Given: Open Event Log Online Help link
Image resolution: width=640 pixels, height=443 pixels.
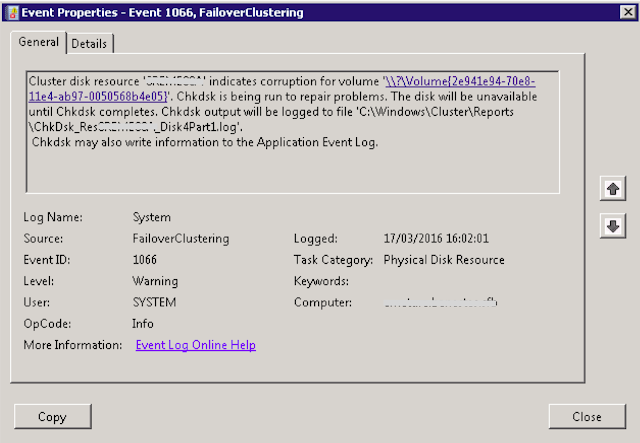Looking at the screenshot, I should pyautogui.click(x=196, y=345).
